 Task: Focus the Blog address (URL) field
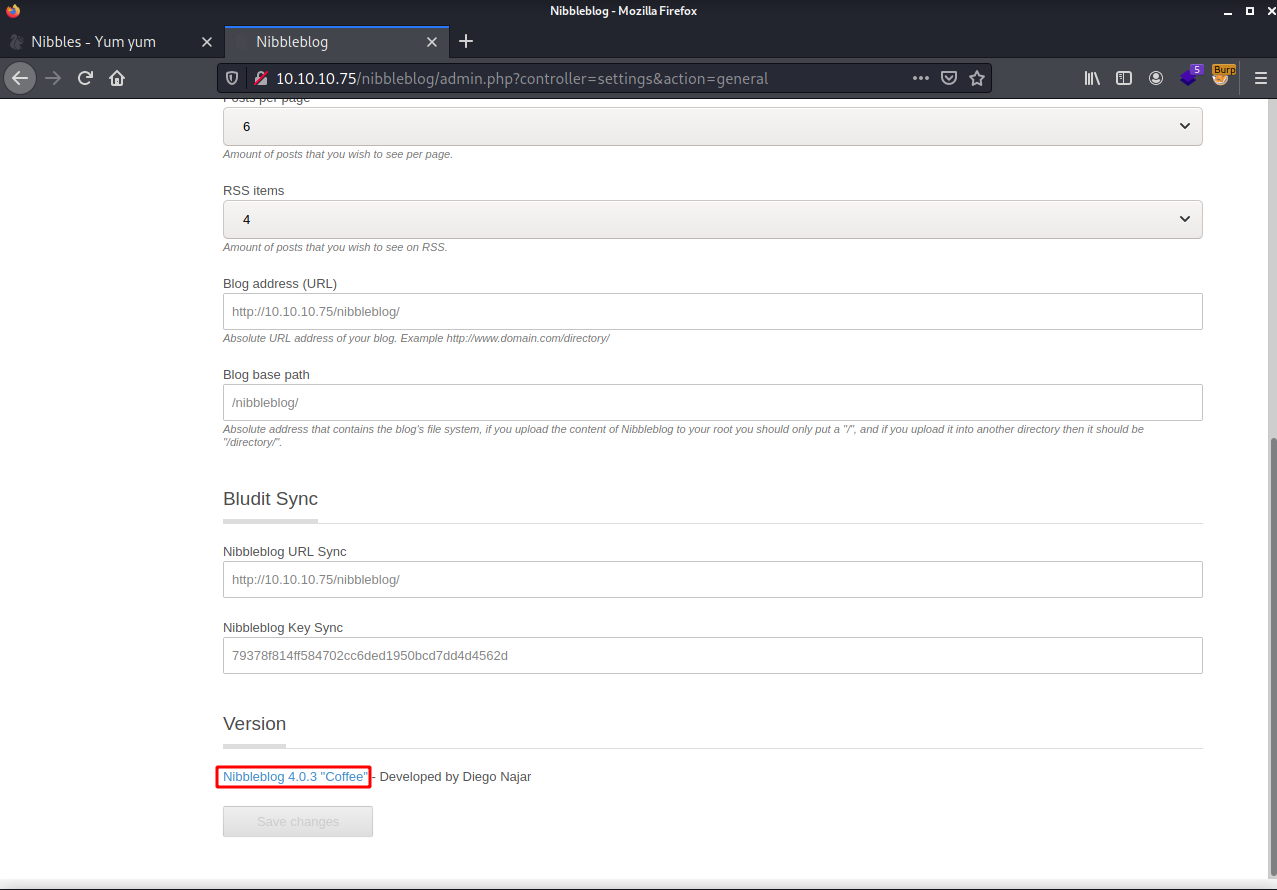712,311
